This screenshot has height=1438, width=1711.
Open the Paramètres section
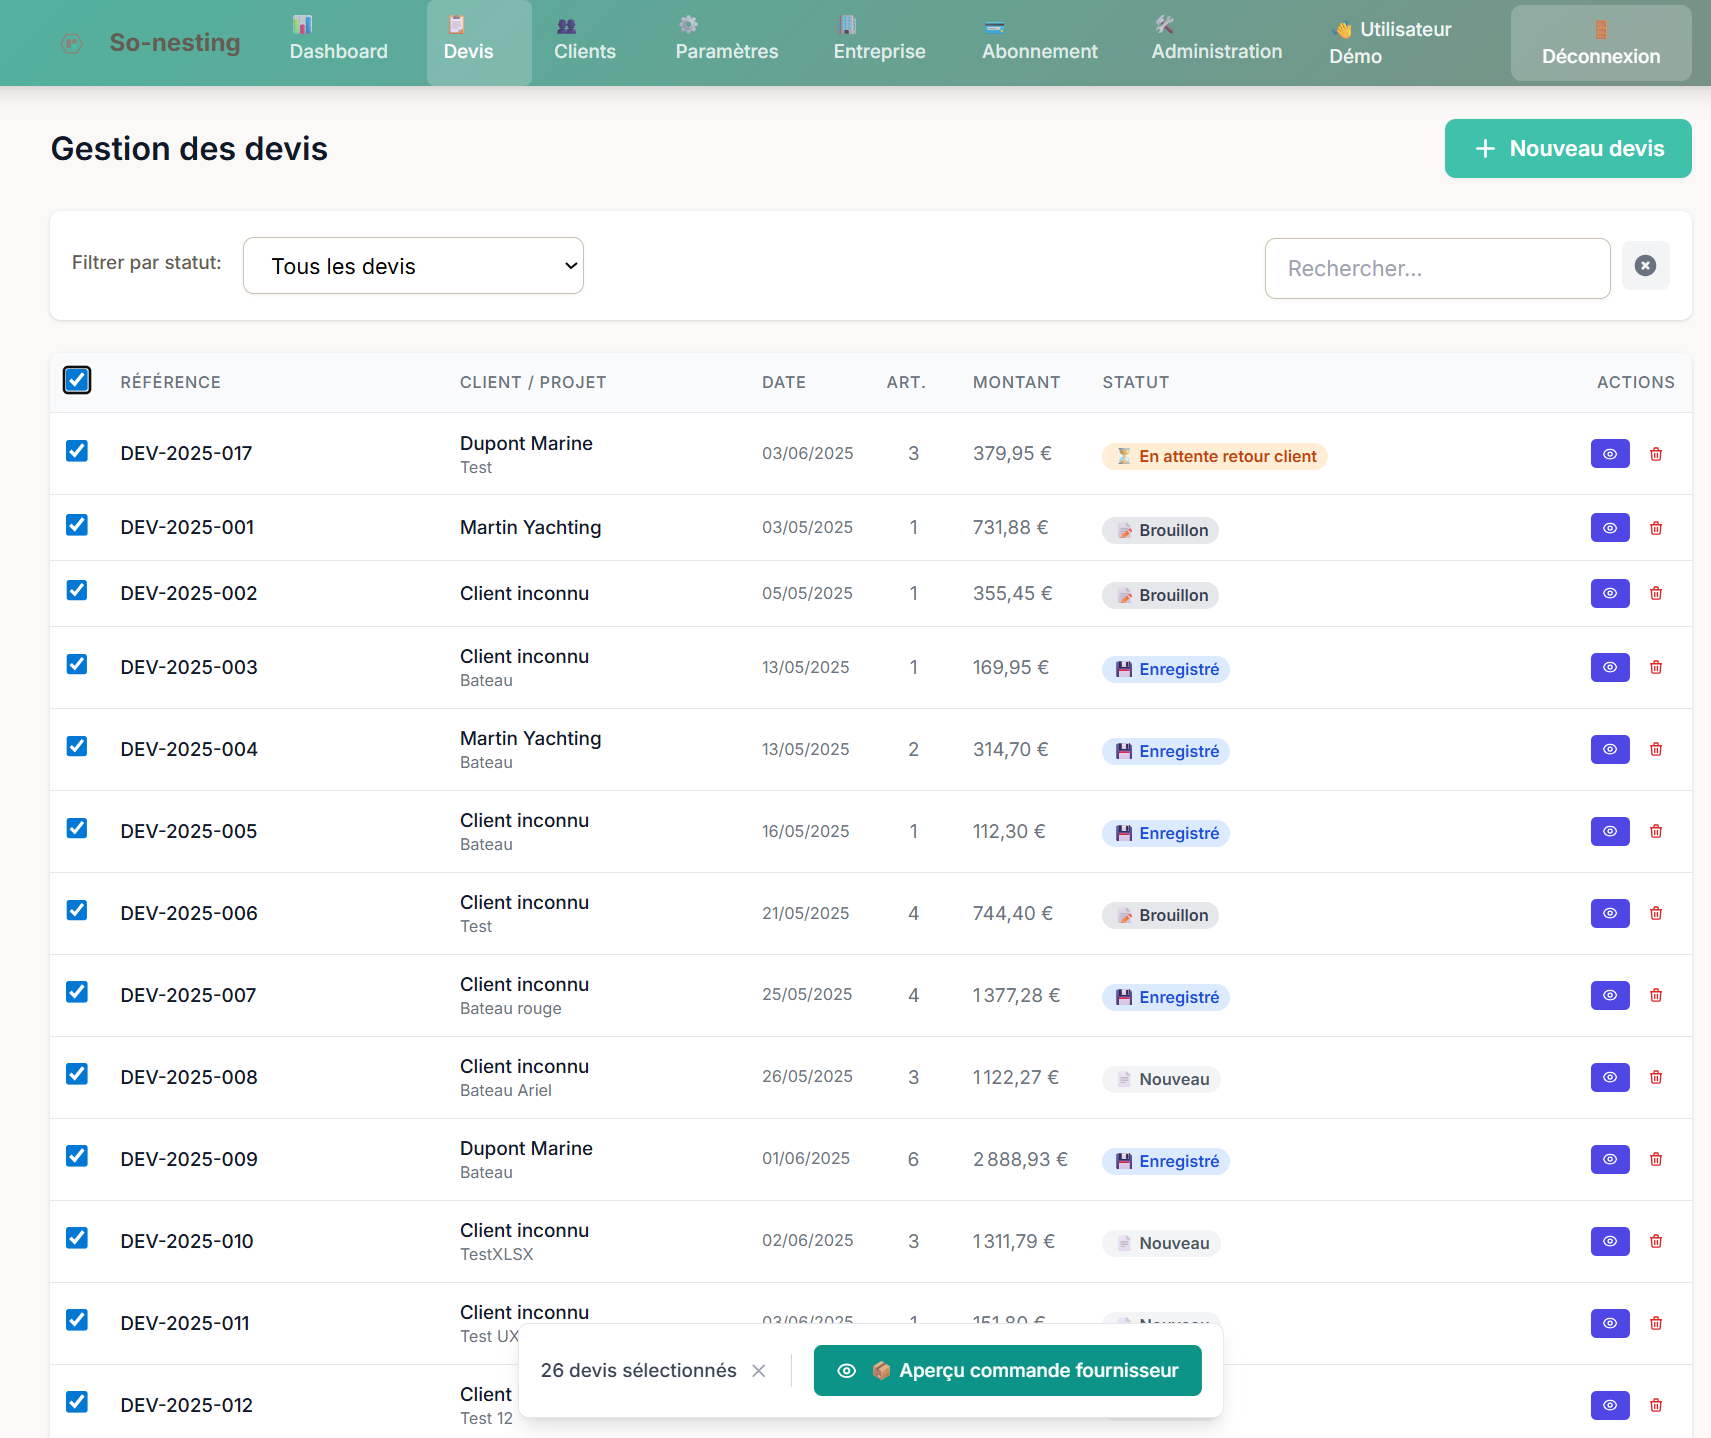click(726, 42)
